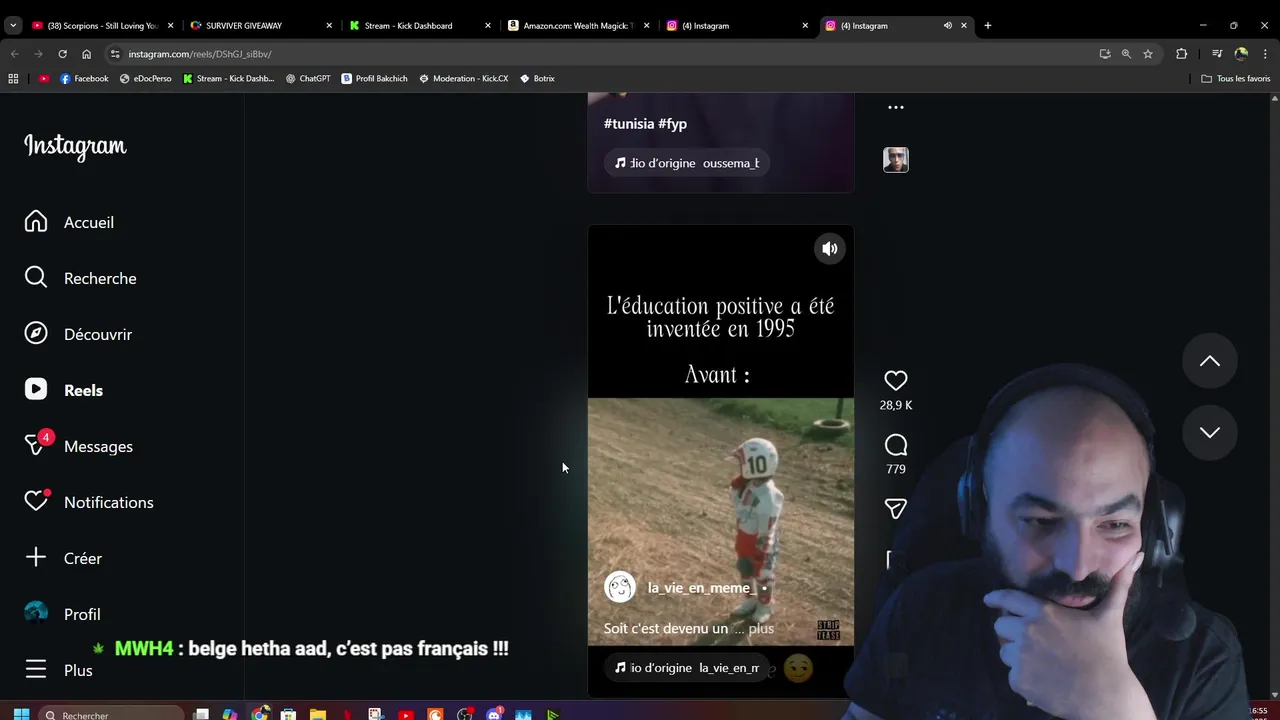This screenshot has height=720, width=1280.
Task: Open eDocPerso bookmark
Action: [145, 78]
